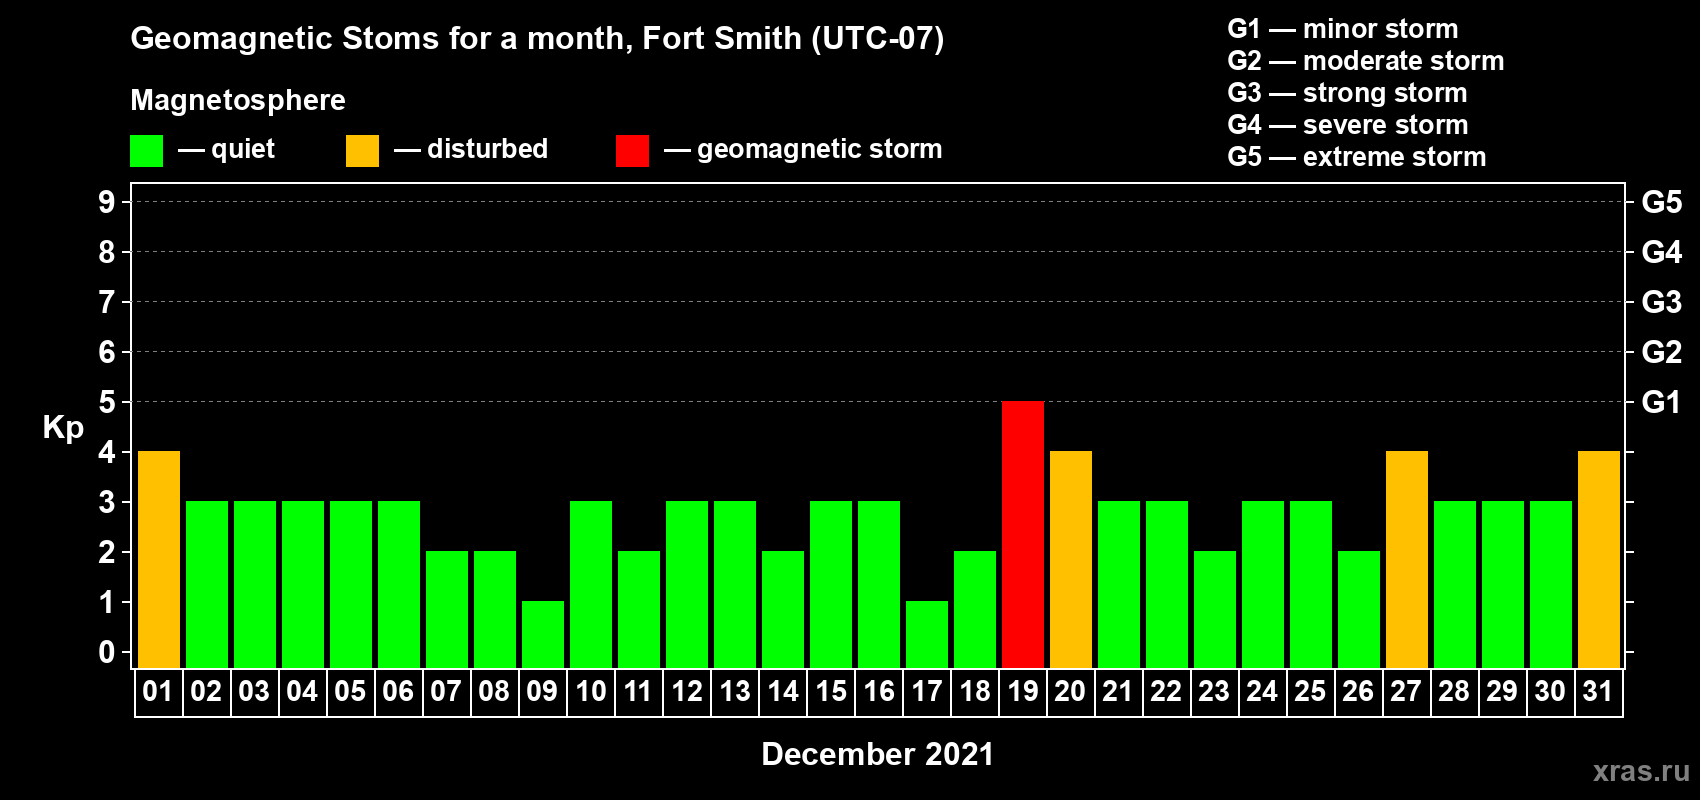
Task: Click the G1 label on right axis
Action: point(1661,402)
